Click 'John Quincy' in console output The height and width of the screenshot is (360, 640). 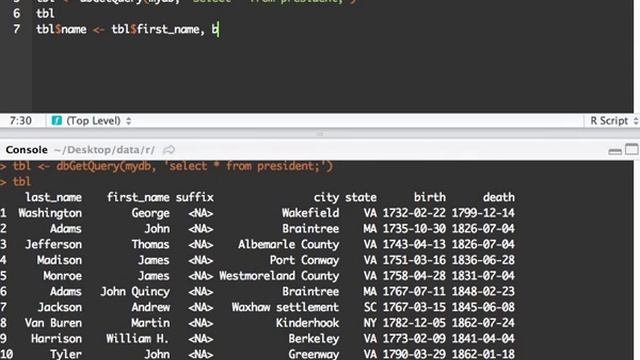(x=135, y=292)
